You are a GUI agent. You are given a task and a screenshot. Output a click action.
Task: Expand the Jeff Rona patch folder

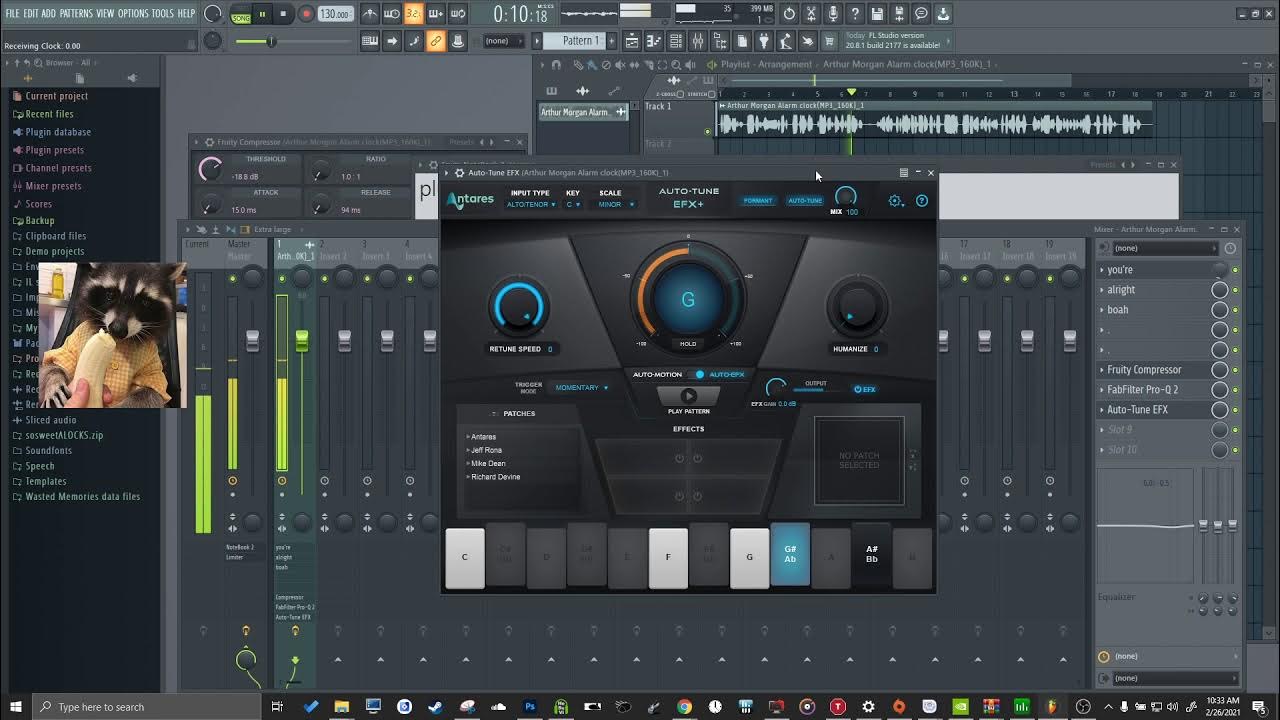coord(485,450)
